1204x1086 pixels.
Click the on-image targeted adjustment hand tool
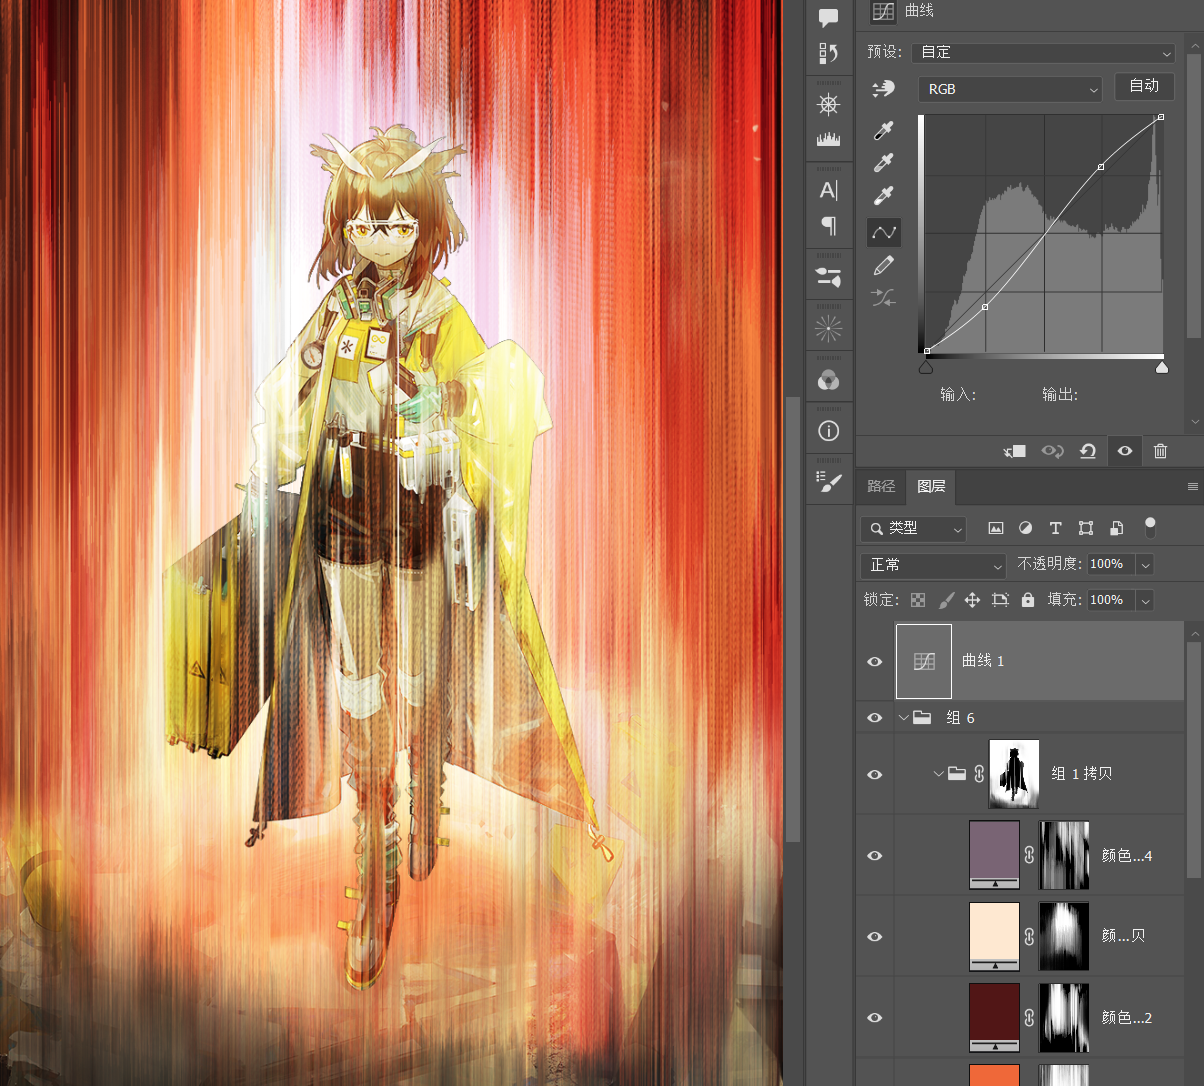[x=884, y=89]
